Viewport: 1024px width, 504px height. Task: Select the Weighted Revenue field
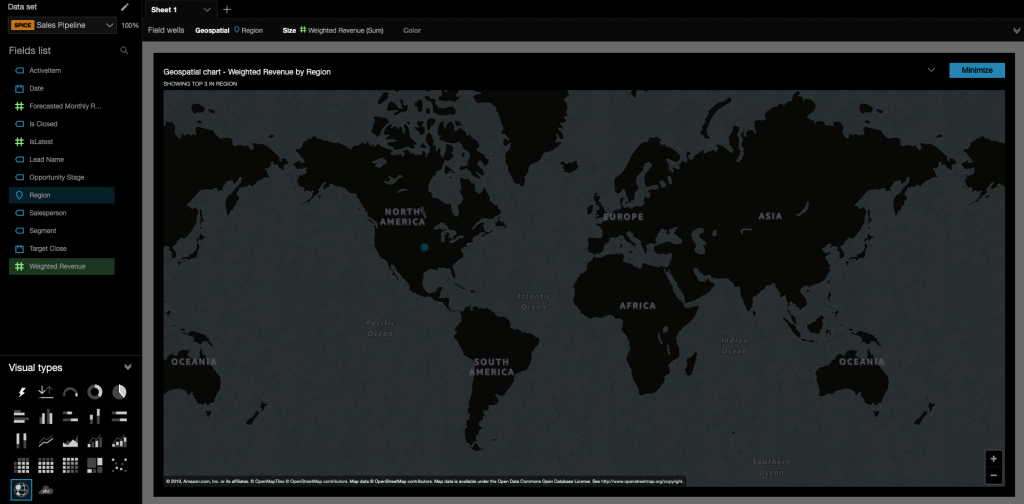tap(57, 266)
